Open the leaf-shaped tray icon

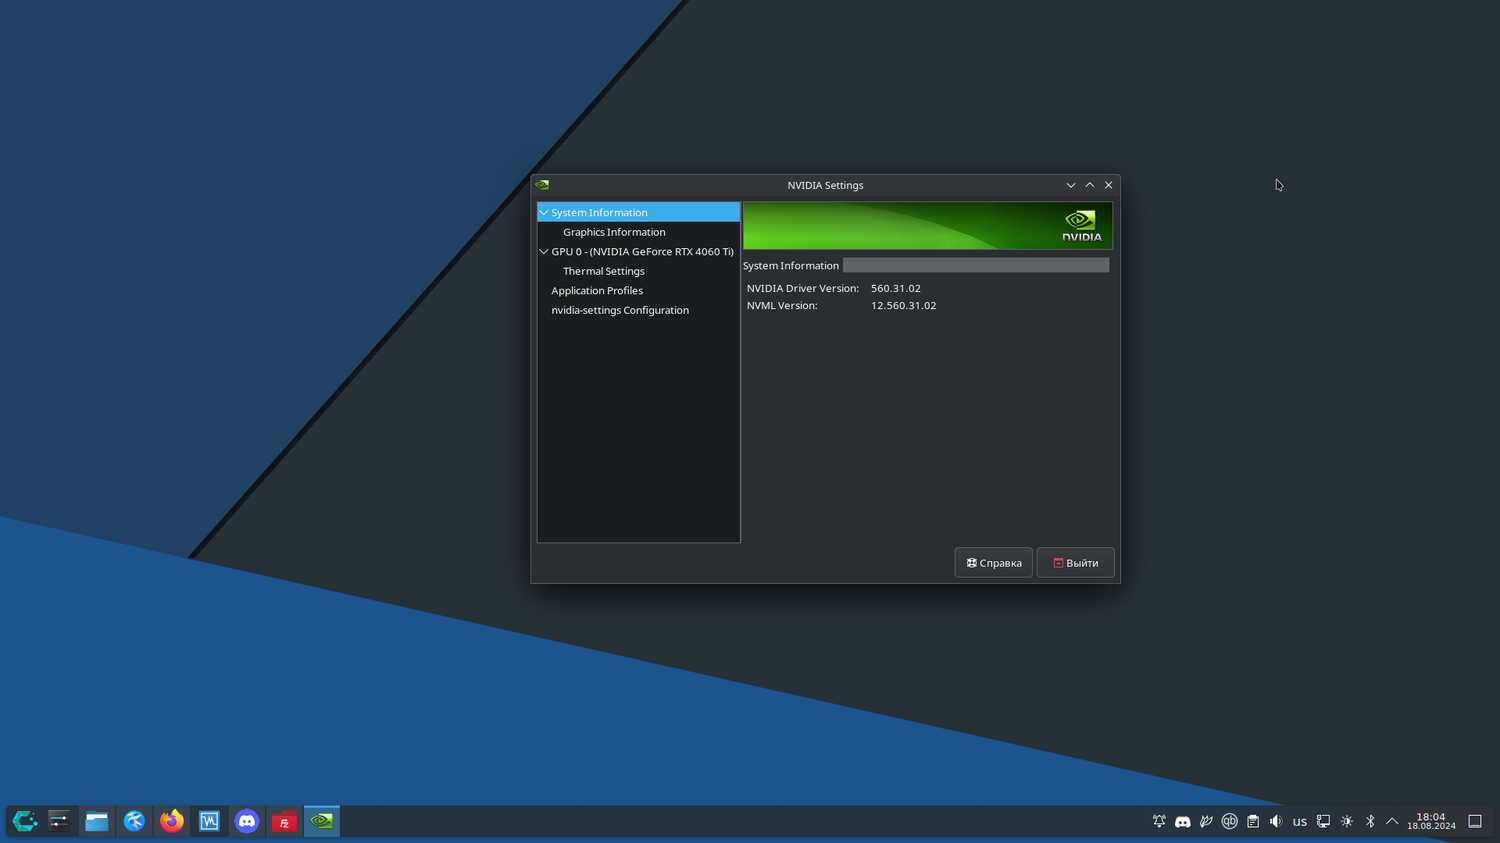[1206, 821]
